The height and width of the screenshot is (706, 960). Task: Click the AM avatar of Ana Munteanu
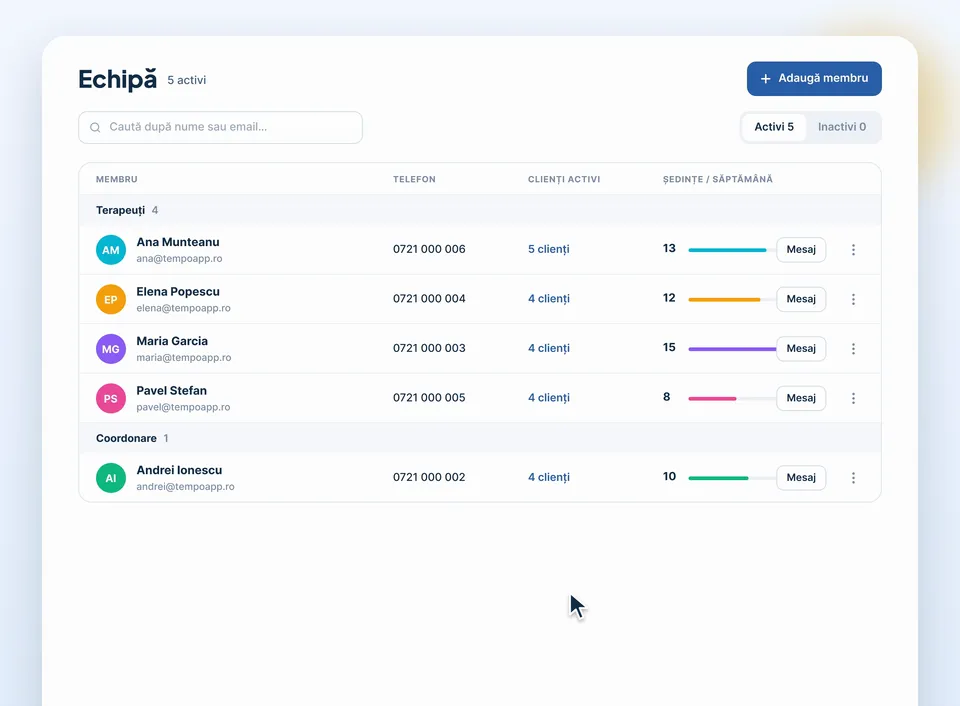pyautogui.click(x=111, y=250)
